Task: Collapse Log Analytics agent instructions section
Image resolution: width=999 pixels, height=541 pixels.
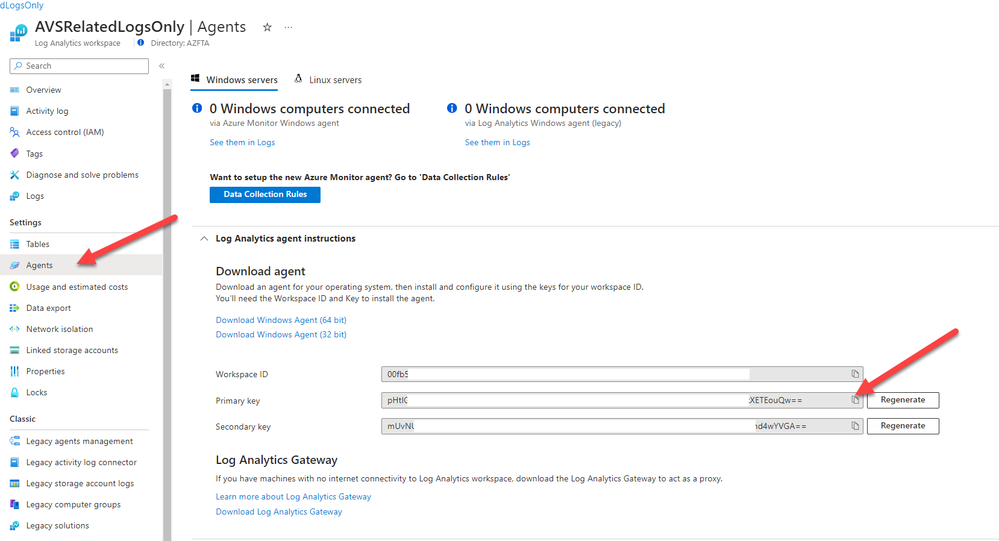Action: (x=204, y=238)
